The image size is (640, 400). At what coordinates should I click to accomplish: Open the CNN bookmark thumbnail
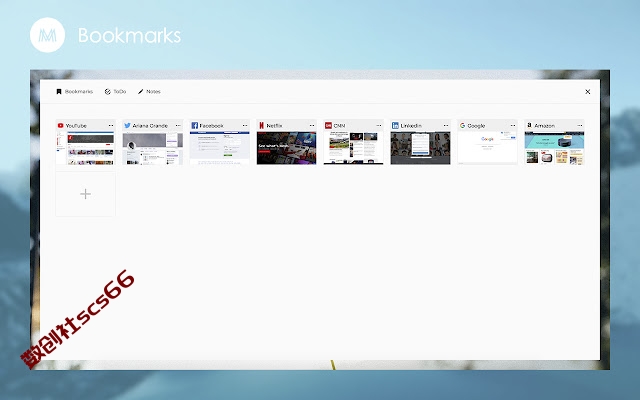point(353,148)
